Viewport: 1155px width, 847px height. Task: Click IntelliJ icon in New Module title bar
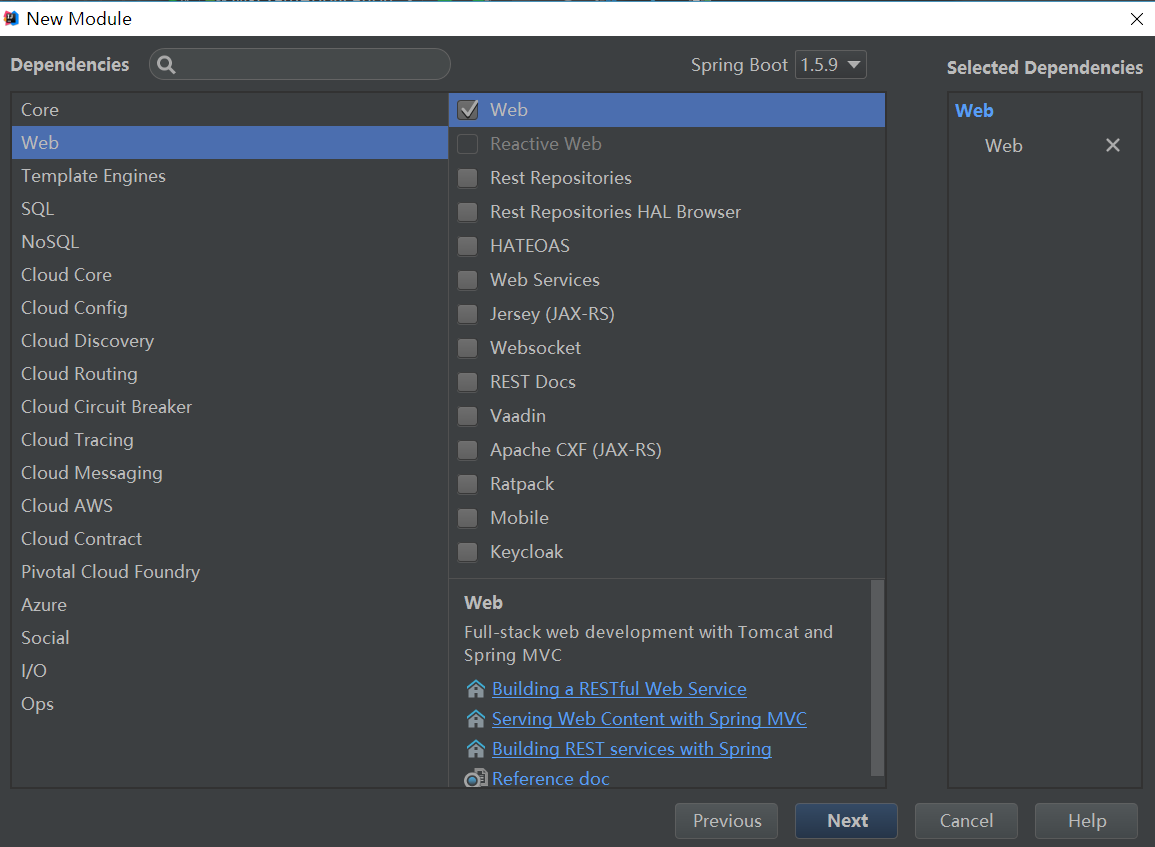click(11, 18)
